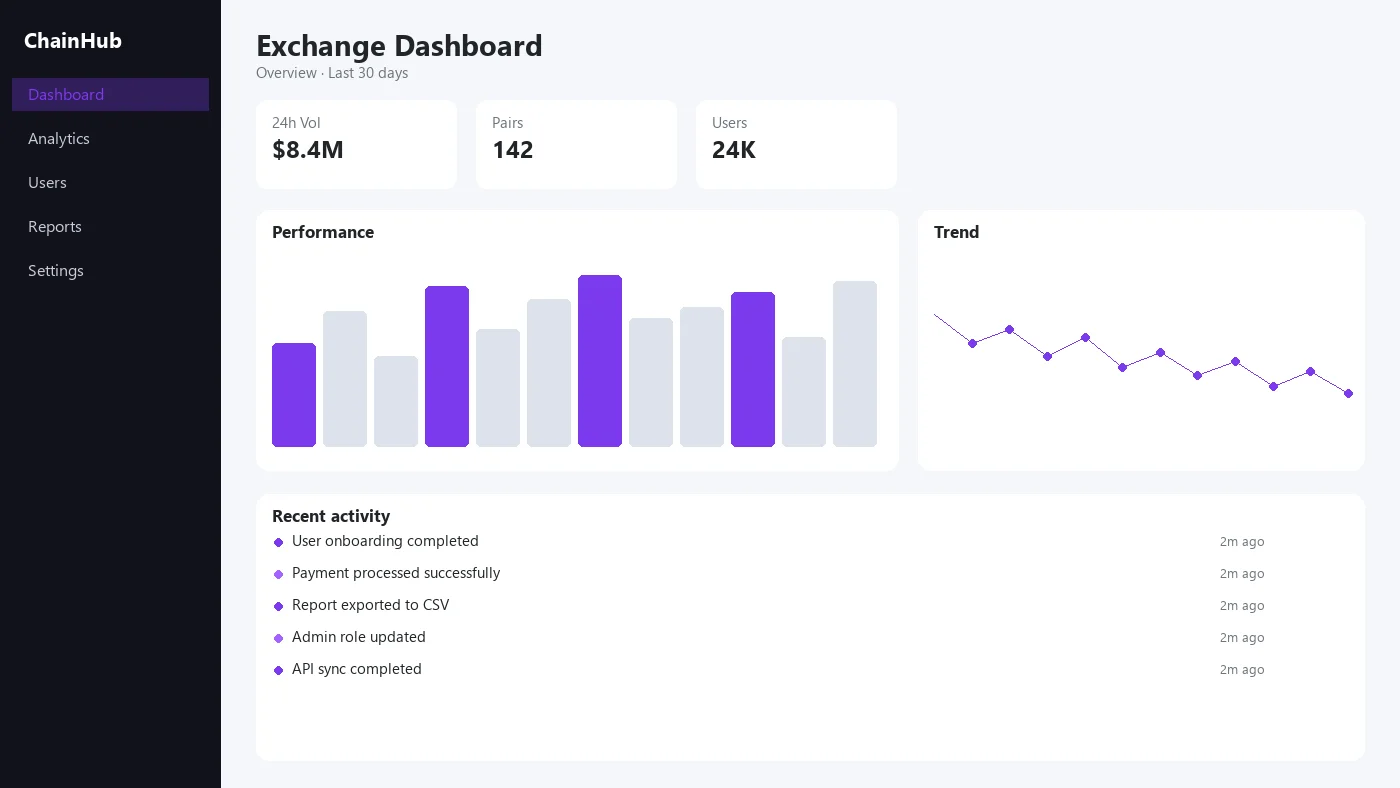Select 'Report exported to CSV' activity row
Viewport: 1400px width, 788px height.
pos(768,605)
